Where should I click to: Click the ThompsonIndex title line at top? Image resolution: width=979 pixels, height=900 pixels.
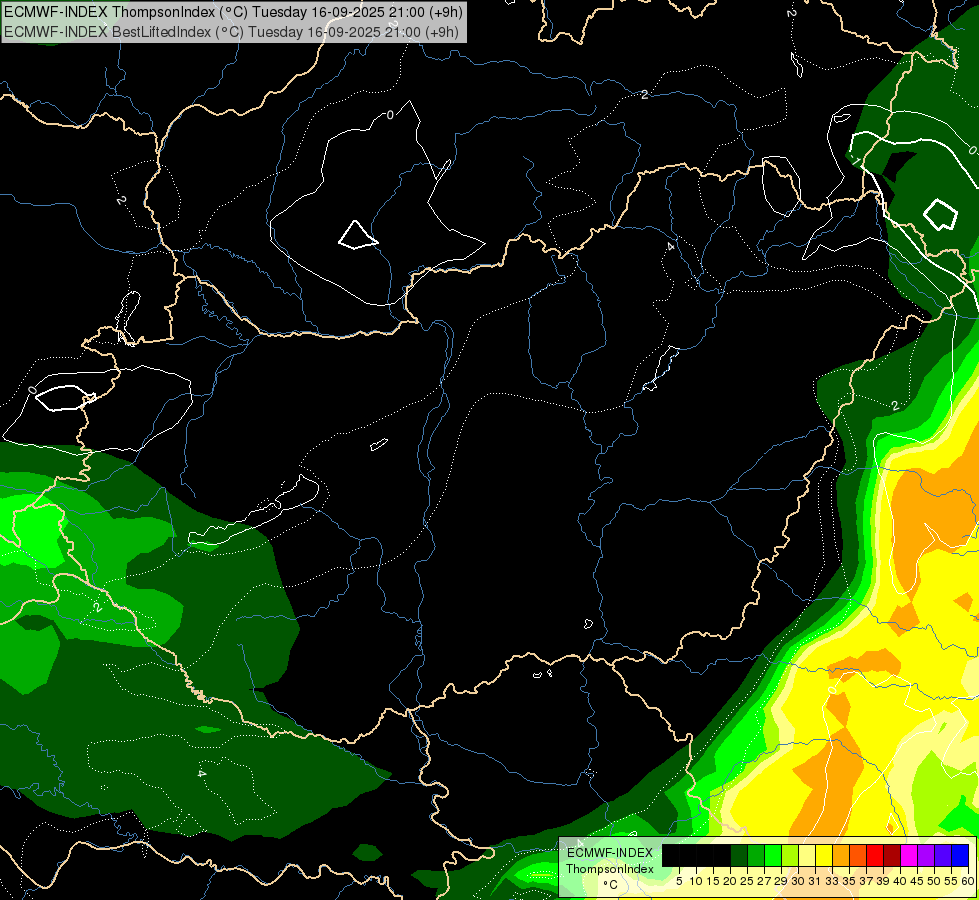coord(233,11)
